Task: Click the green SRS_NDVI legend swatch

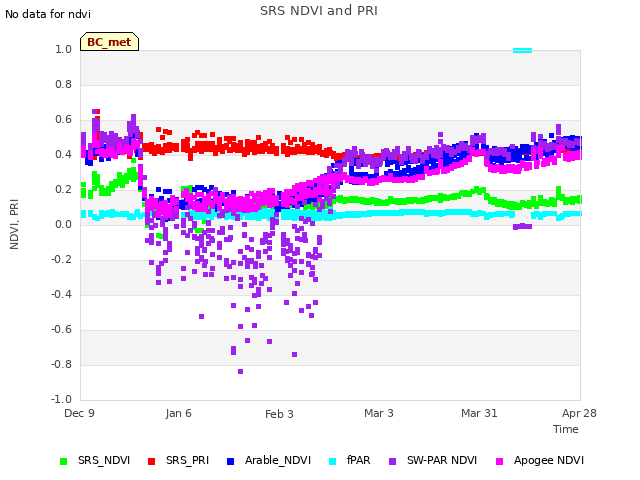Action: pos(64,461)
